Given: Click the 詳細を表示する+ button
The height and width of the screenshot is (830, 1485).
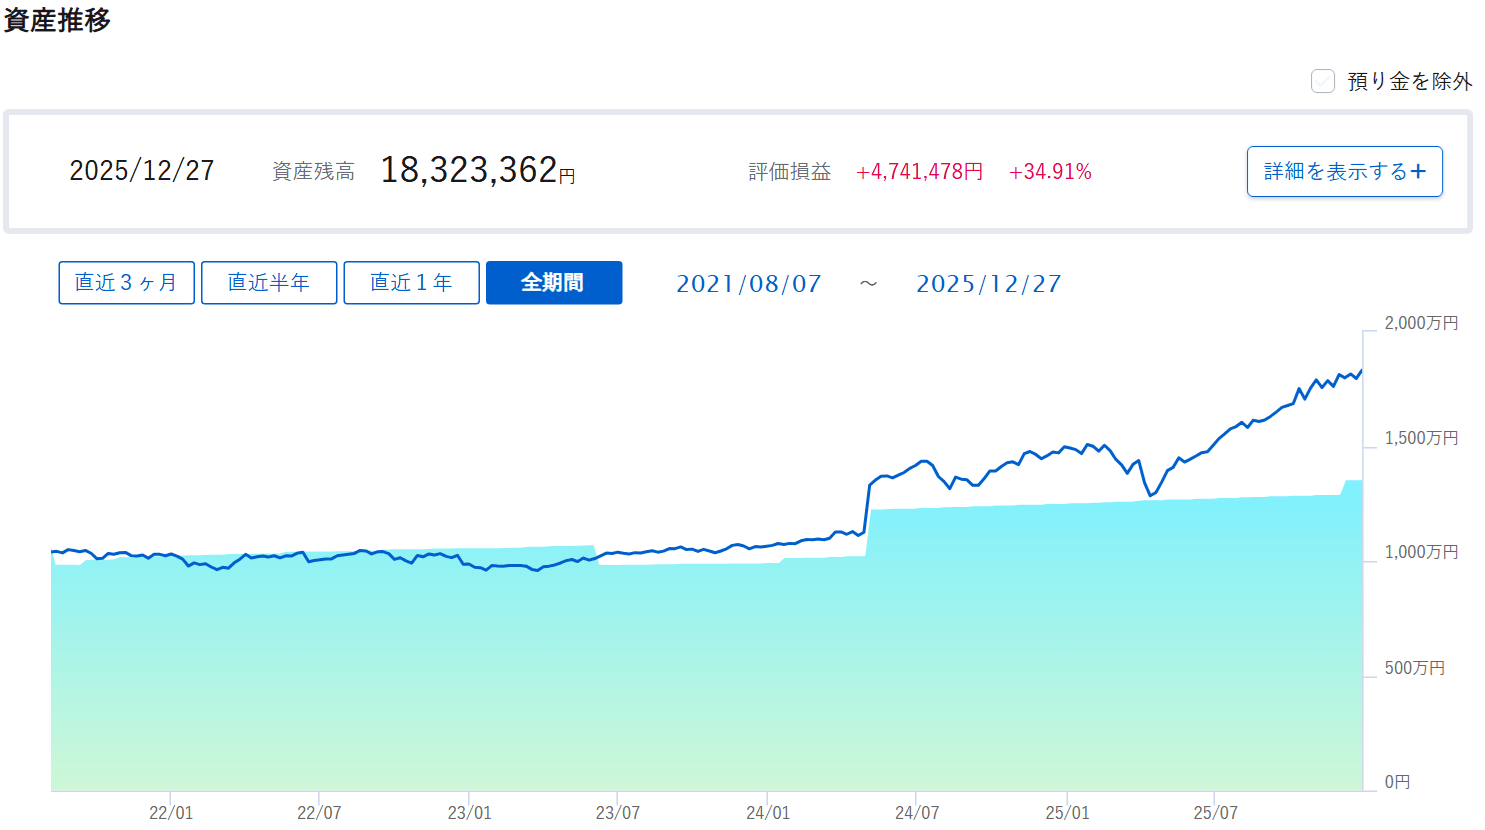Looking at the screenshot, I should 1344,172.
